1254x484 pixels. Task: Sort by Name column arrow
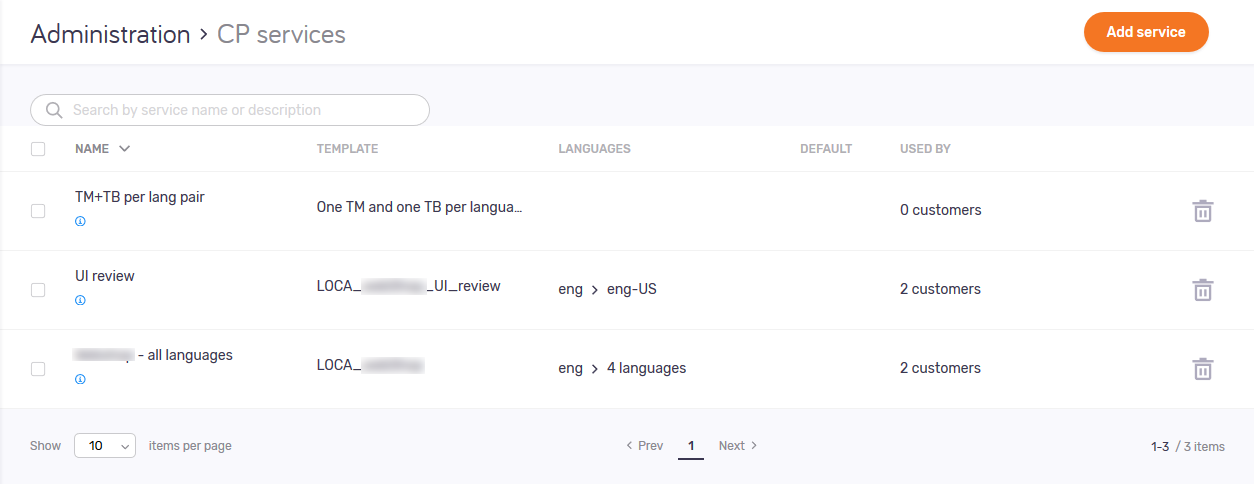point(124,149)
